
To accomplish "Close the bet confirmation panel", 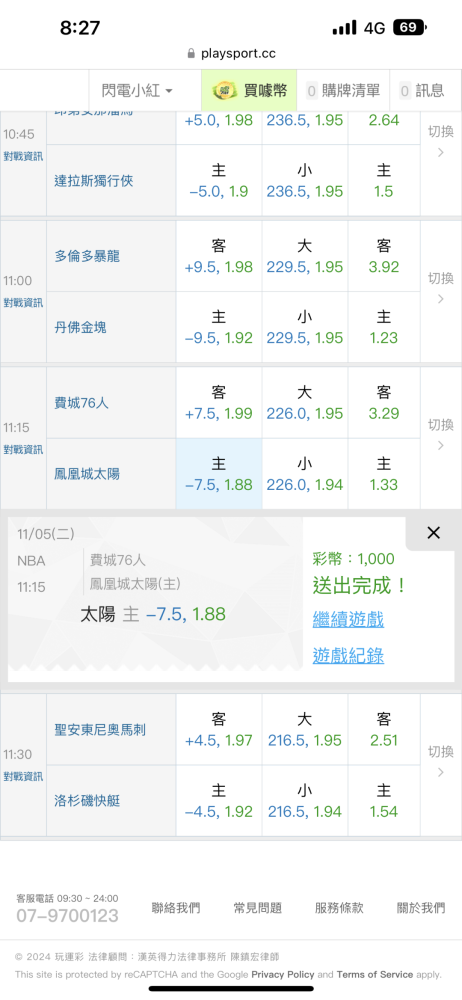I will (433, 533).
